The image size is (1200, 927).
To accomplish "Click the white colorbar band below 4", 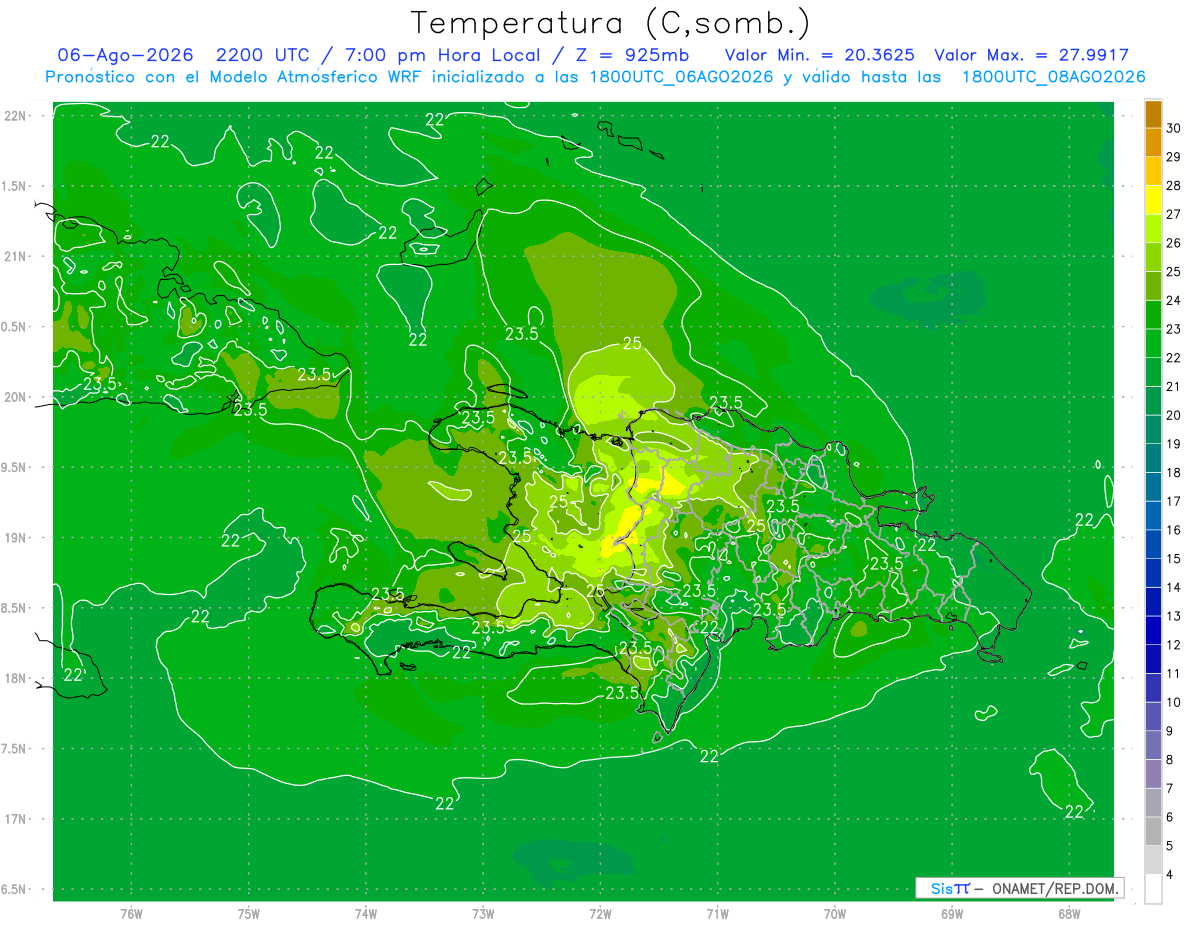I will coord(1153,889).
